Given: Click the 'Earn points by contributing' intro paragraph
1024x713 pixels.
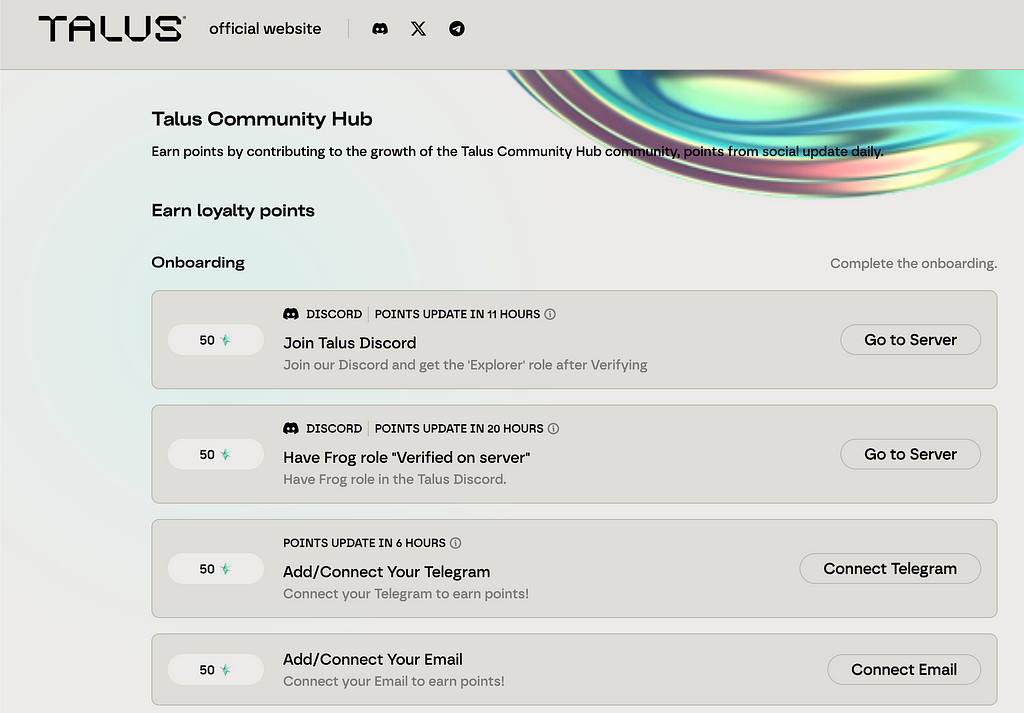Looking at the screenshot, I should 517,151.
